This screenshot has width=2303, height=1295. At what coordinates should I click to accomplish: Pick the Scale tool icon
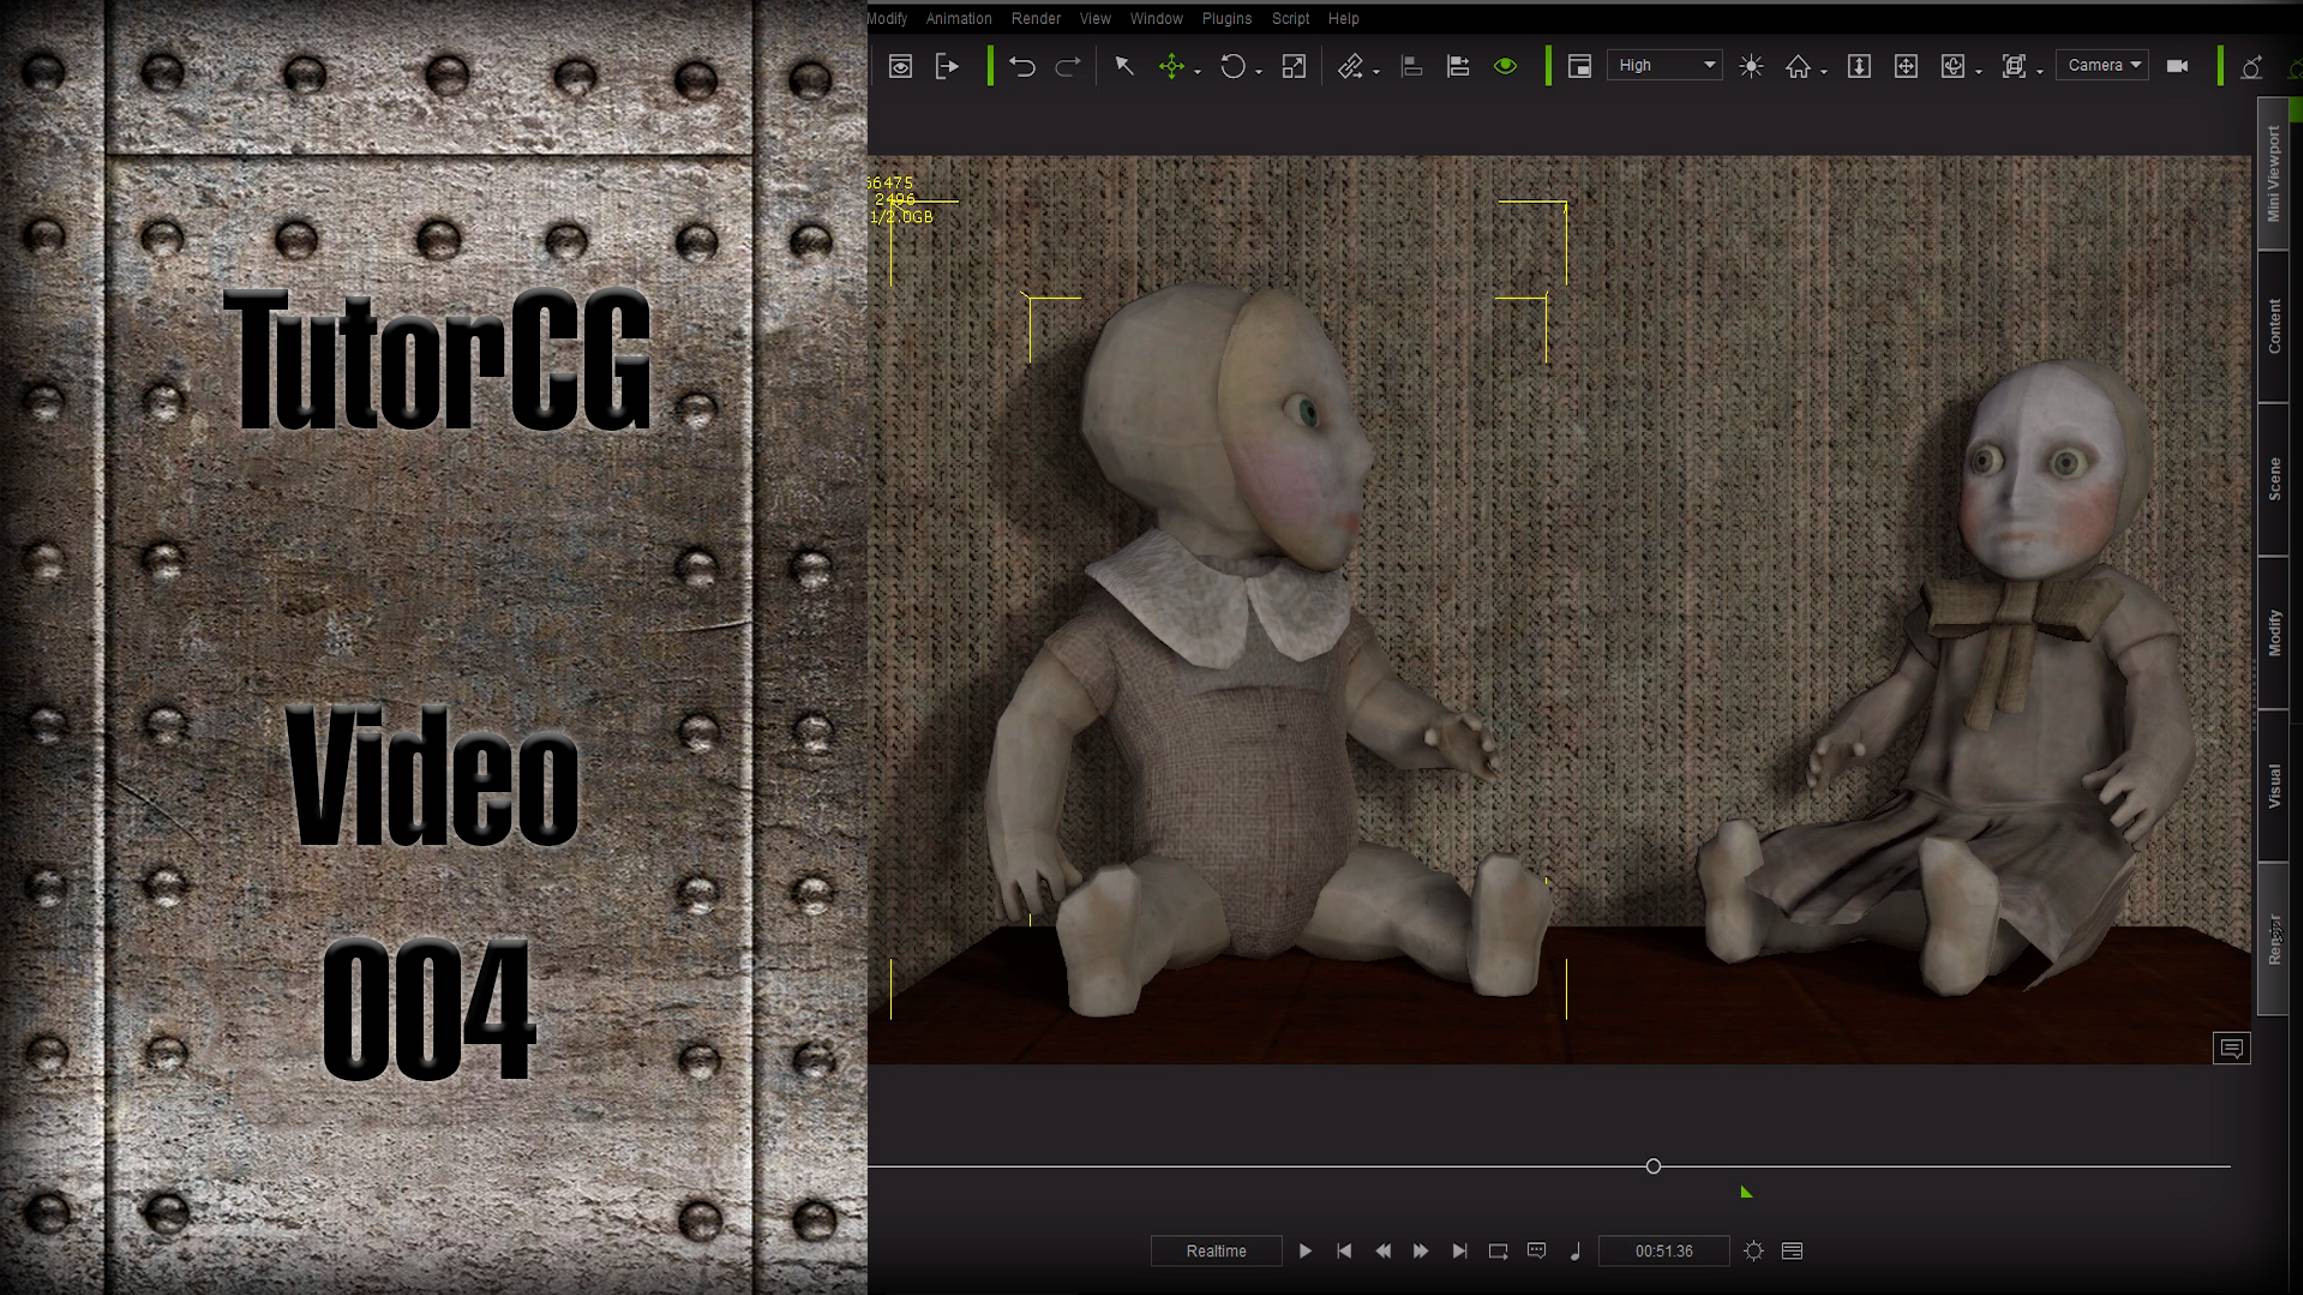click(1294, 66)
